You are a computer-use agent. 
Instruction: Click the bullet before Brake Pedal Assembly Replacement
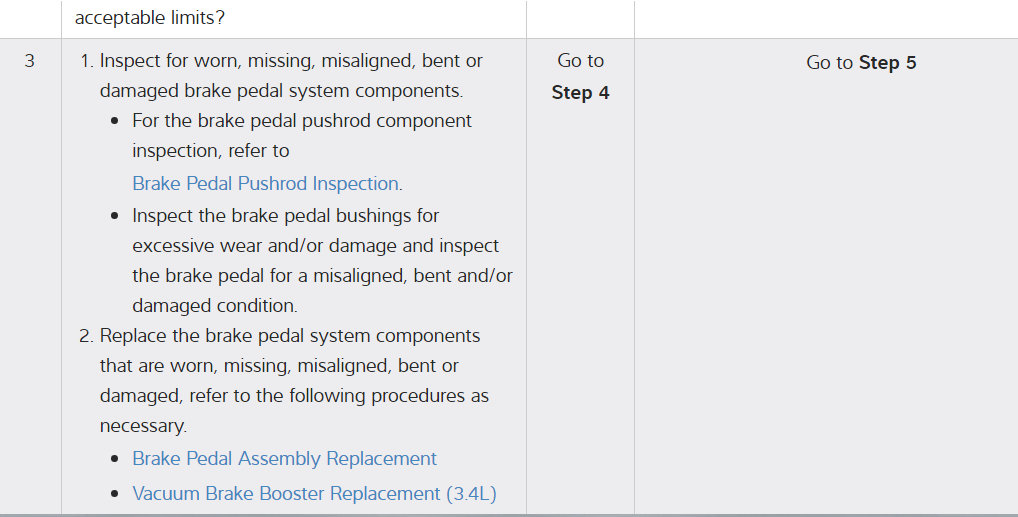coord(117,460)
